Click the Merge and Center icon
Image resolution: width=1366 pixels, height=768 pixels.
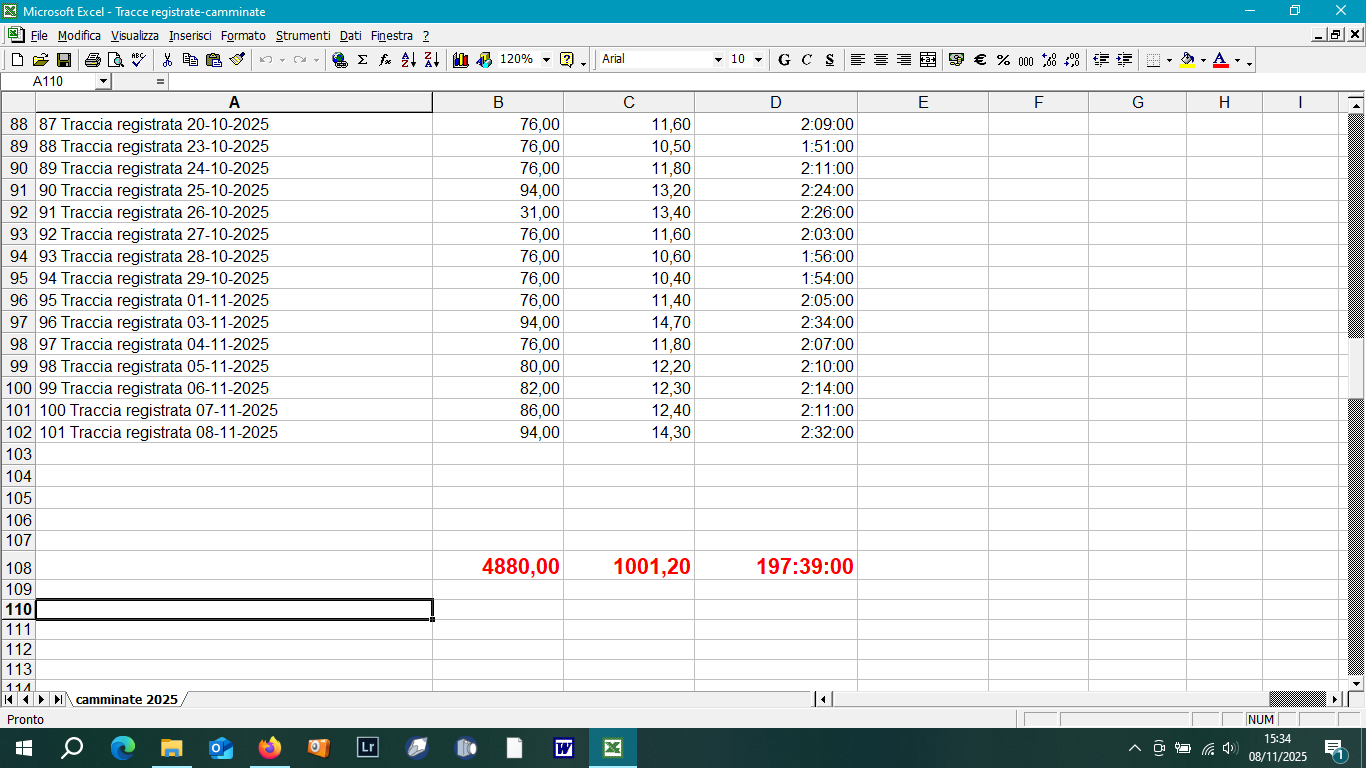pos(928,60)
